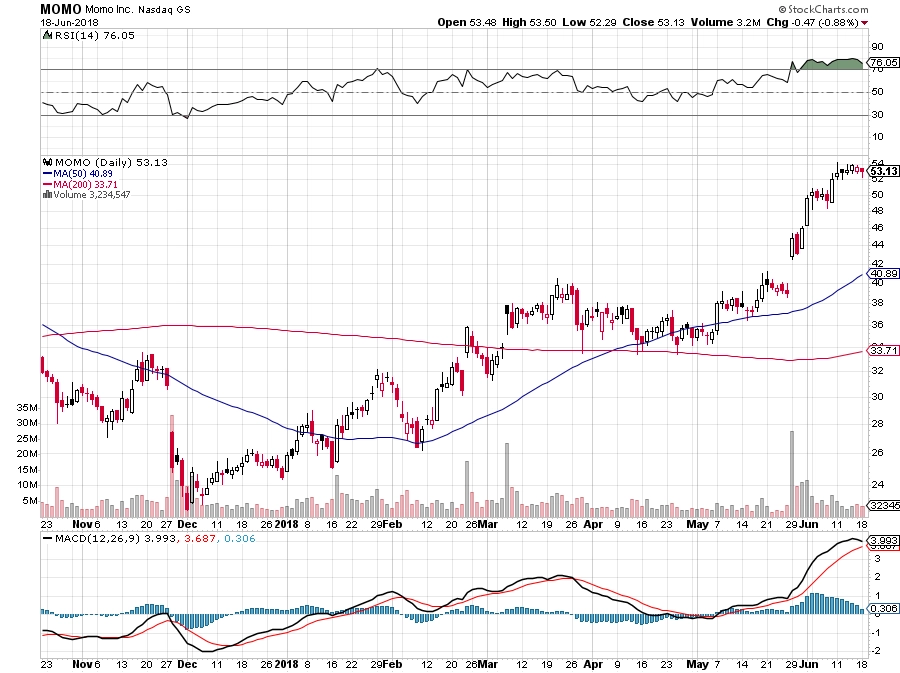
Task: Click 'Jun' on the price chart date axis
Action: [x=808, y=524]
